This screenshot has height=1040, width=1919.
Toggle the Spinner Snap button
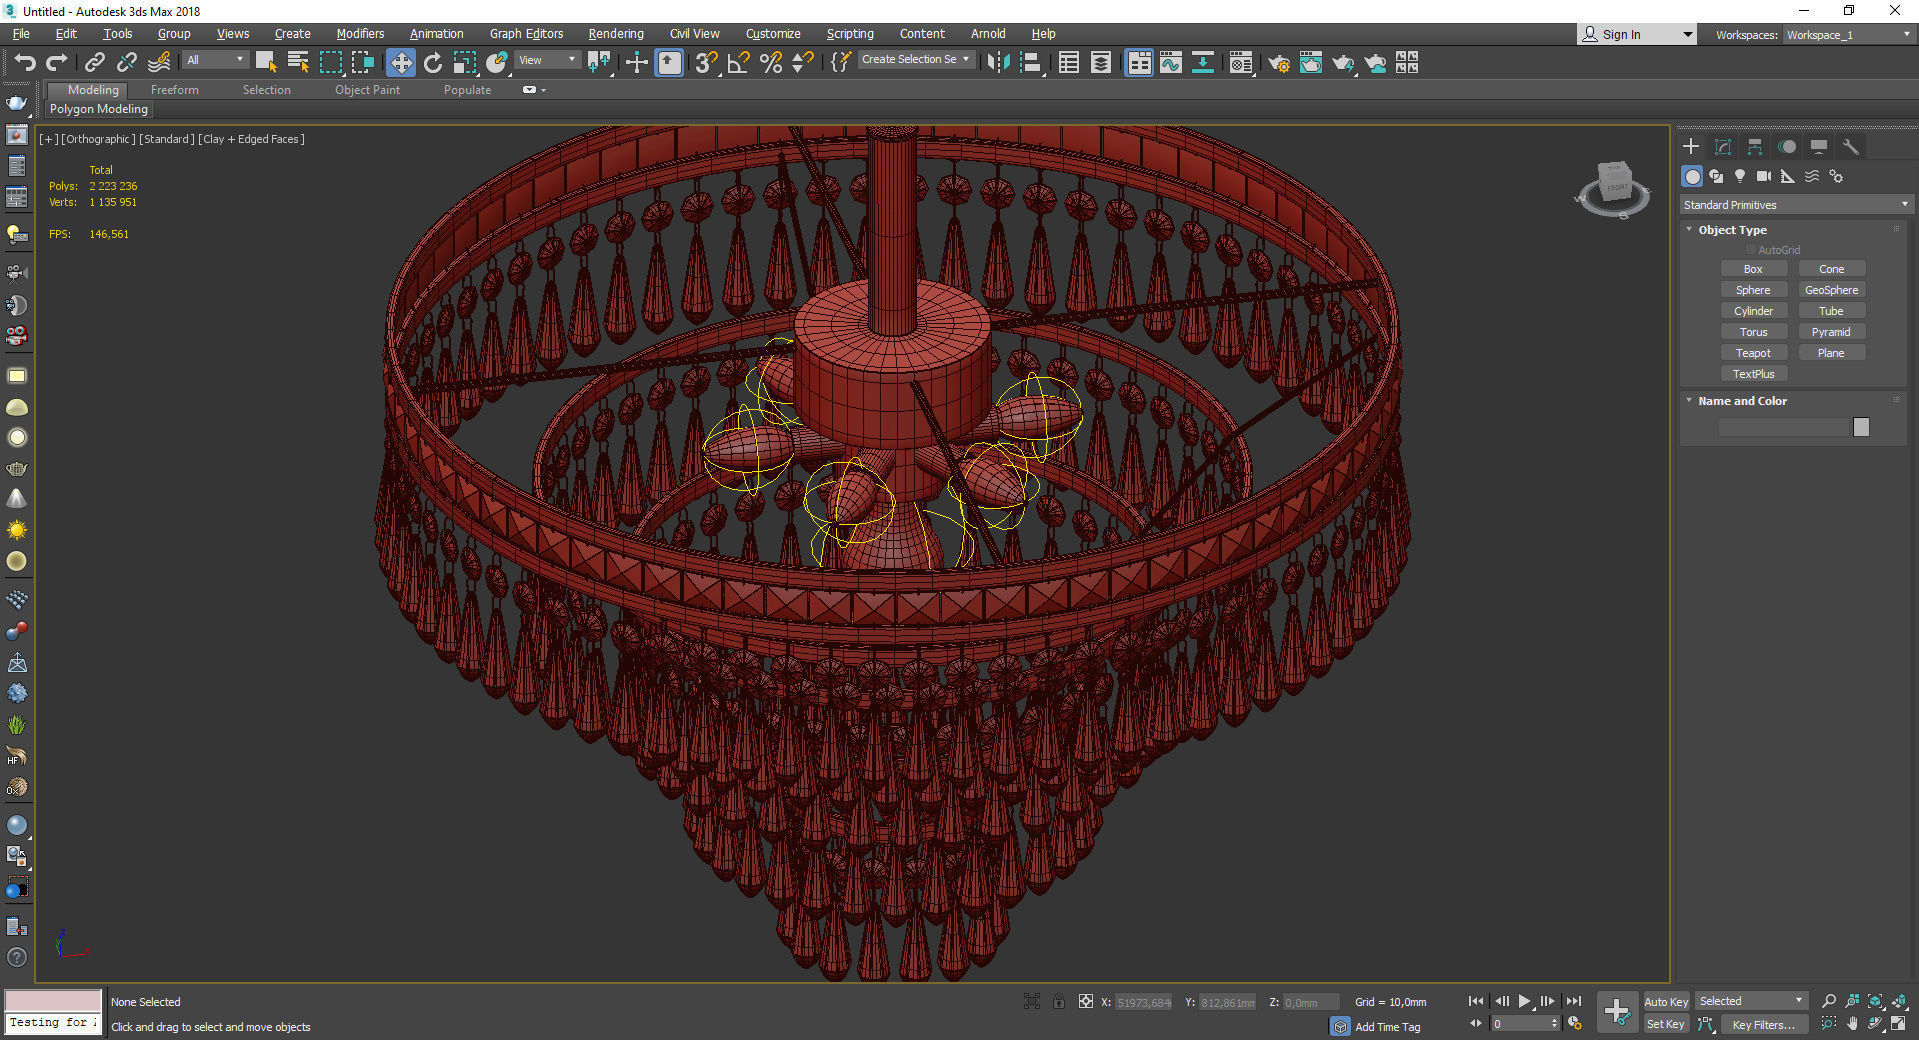[802, 63]
